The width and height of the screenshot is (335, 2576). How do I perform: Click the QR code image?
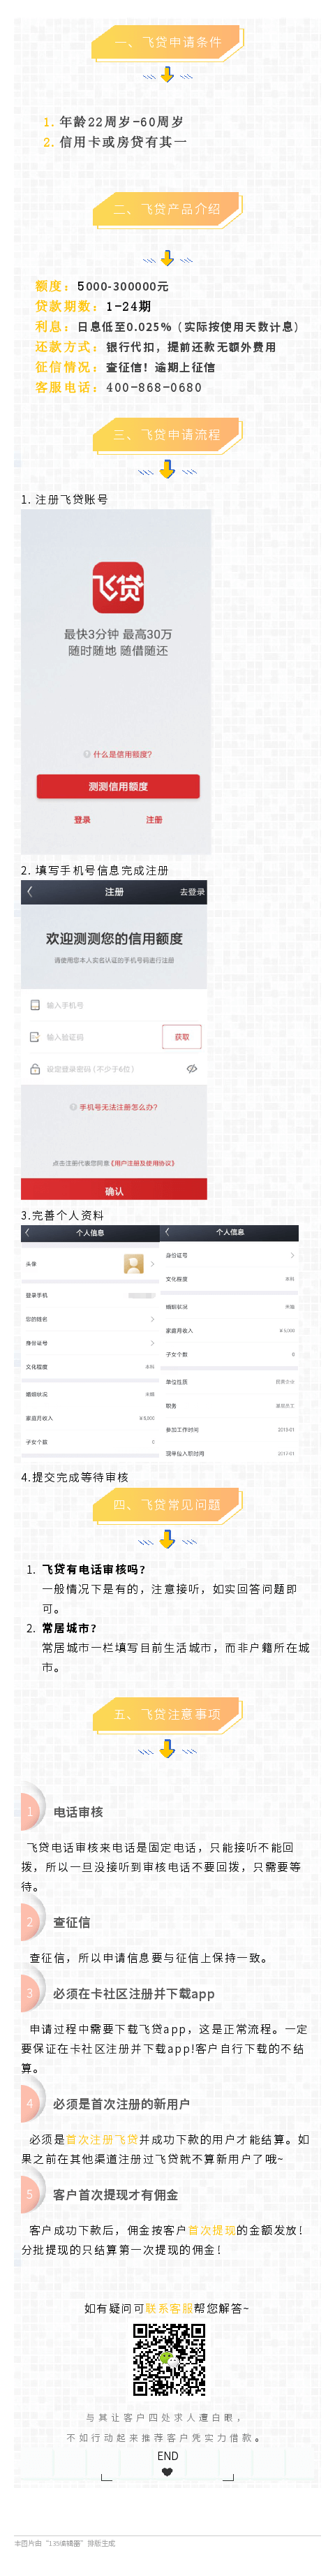tap(170, 2360)
